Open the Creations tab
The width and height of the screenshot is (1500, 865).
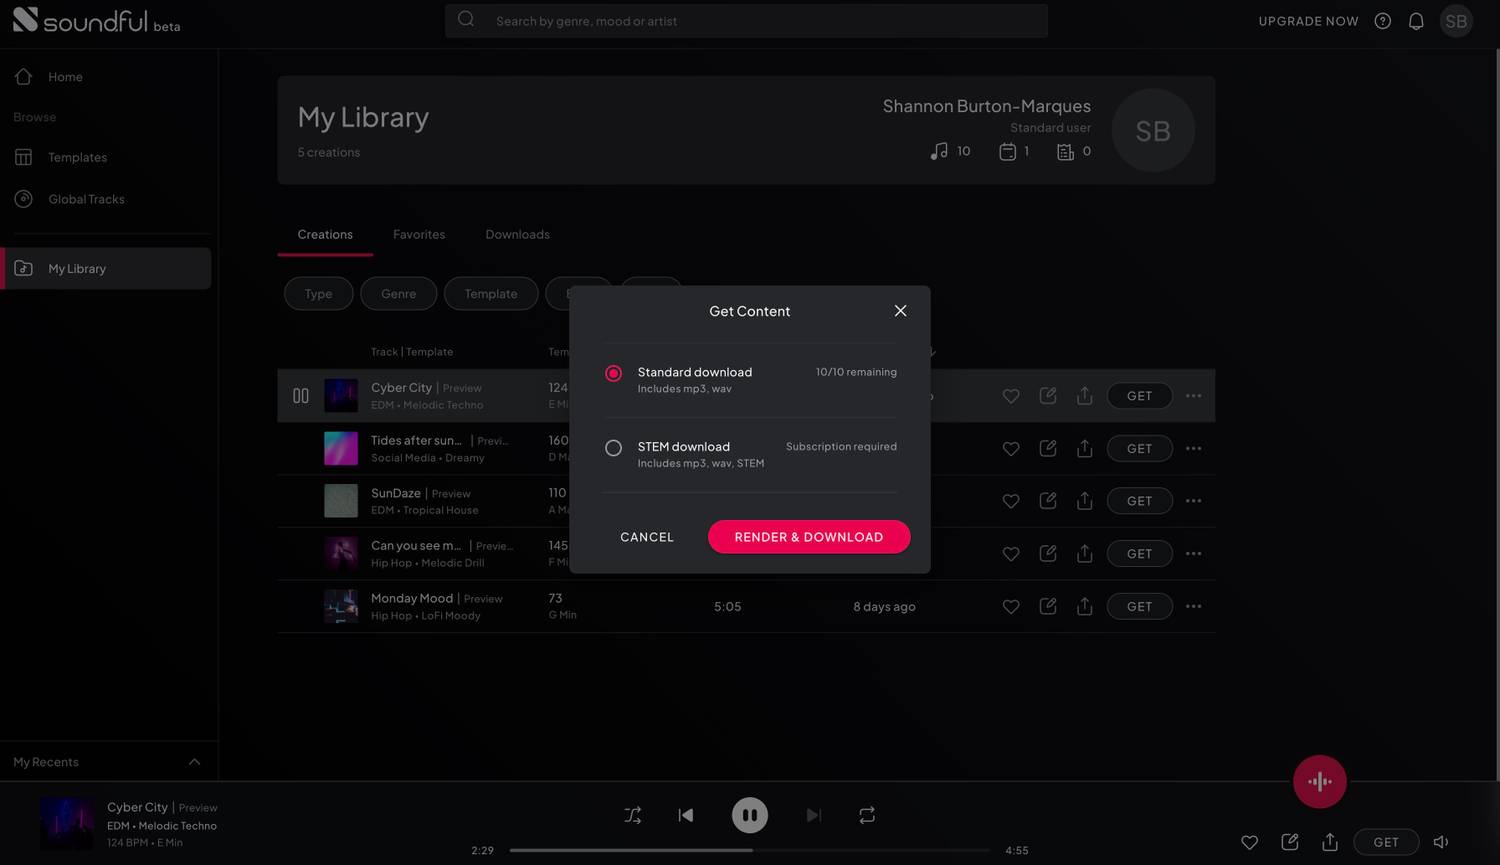325,234
